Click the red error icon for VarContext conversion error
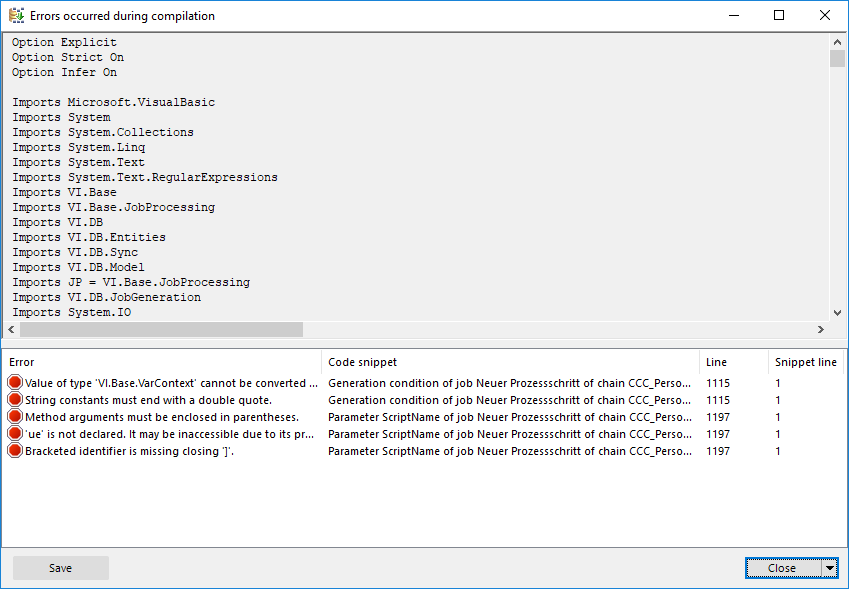Viewport: 849px width, 589px height. click(x=15, y=383)
